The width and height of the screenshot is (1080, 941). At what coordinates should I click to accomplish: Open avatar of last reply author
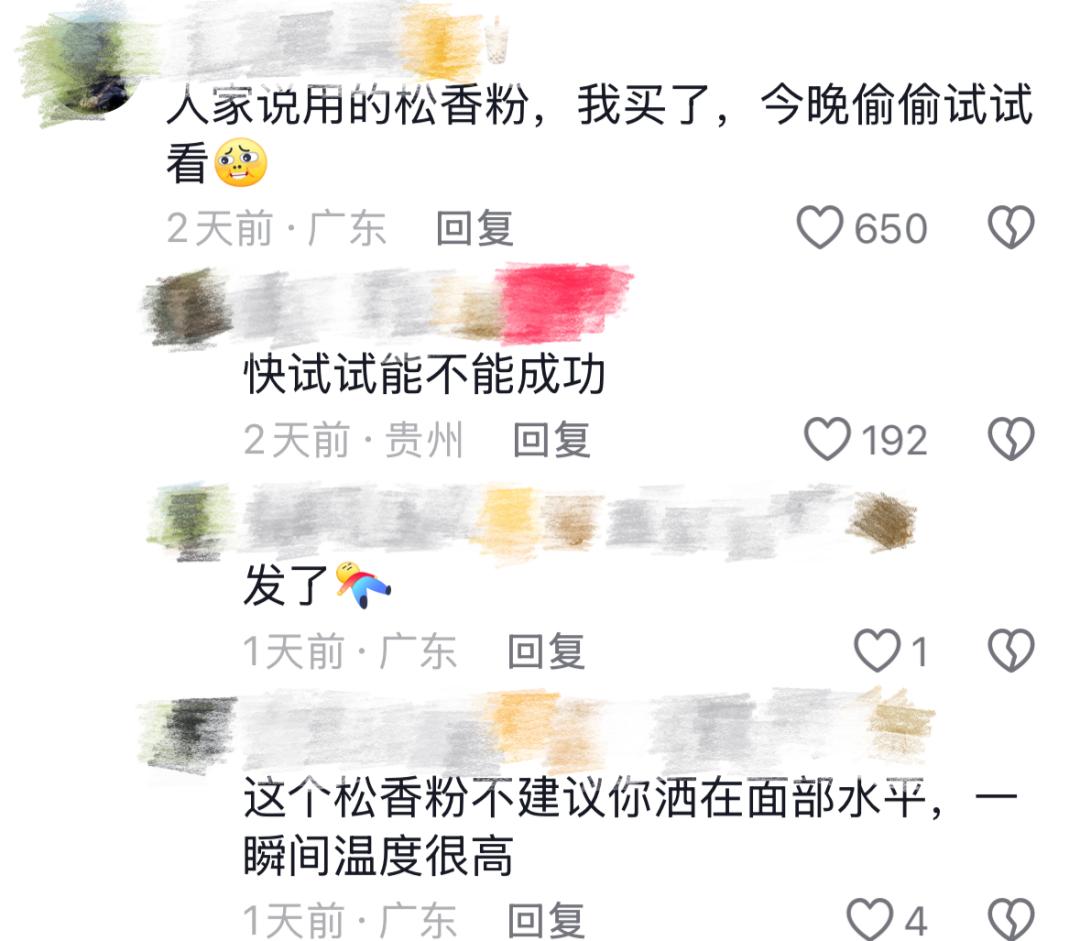pyautogui.click(x=187, y=733)
